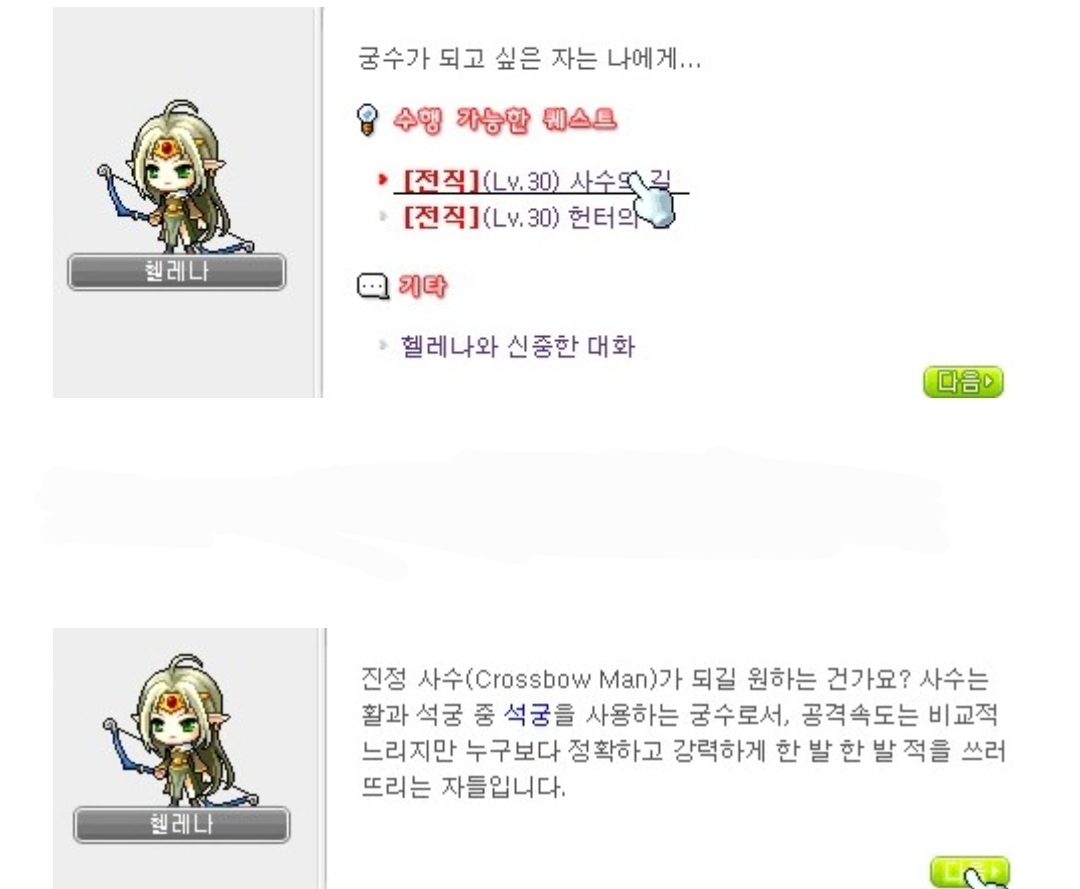Click Helena's character portrait in the upper dialog

coord(177,177)
